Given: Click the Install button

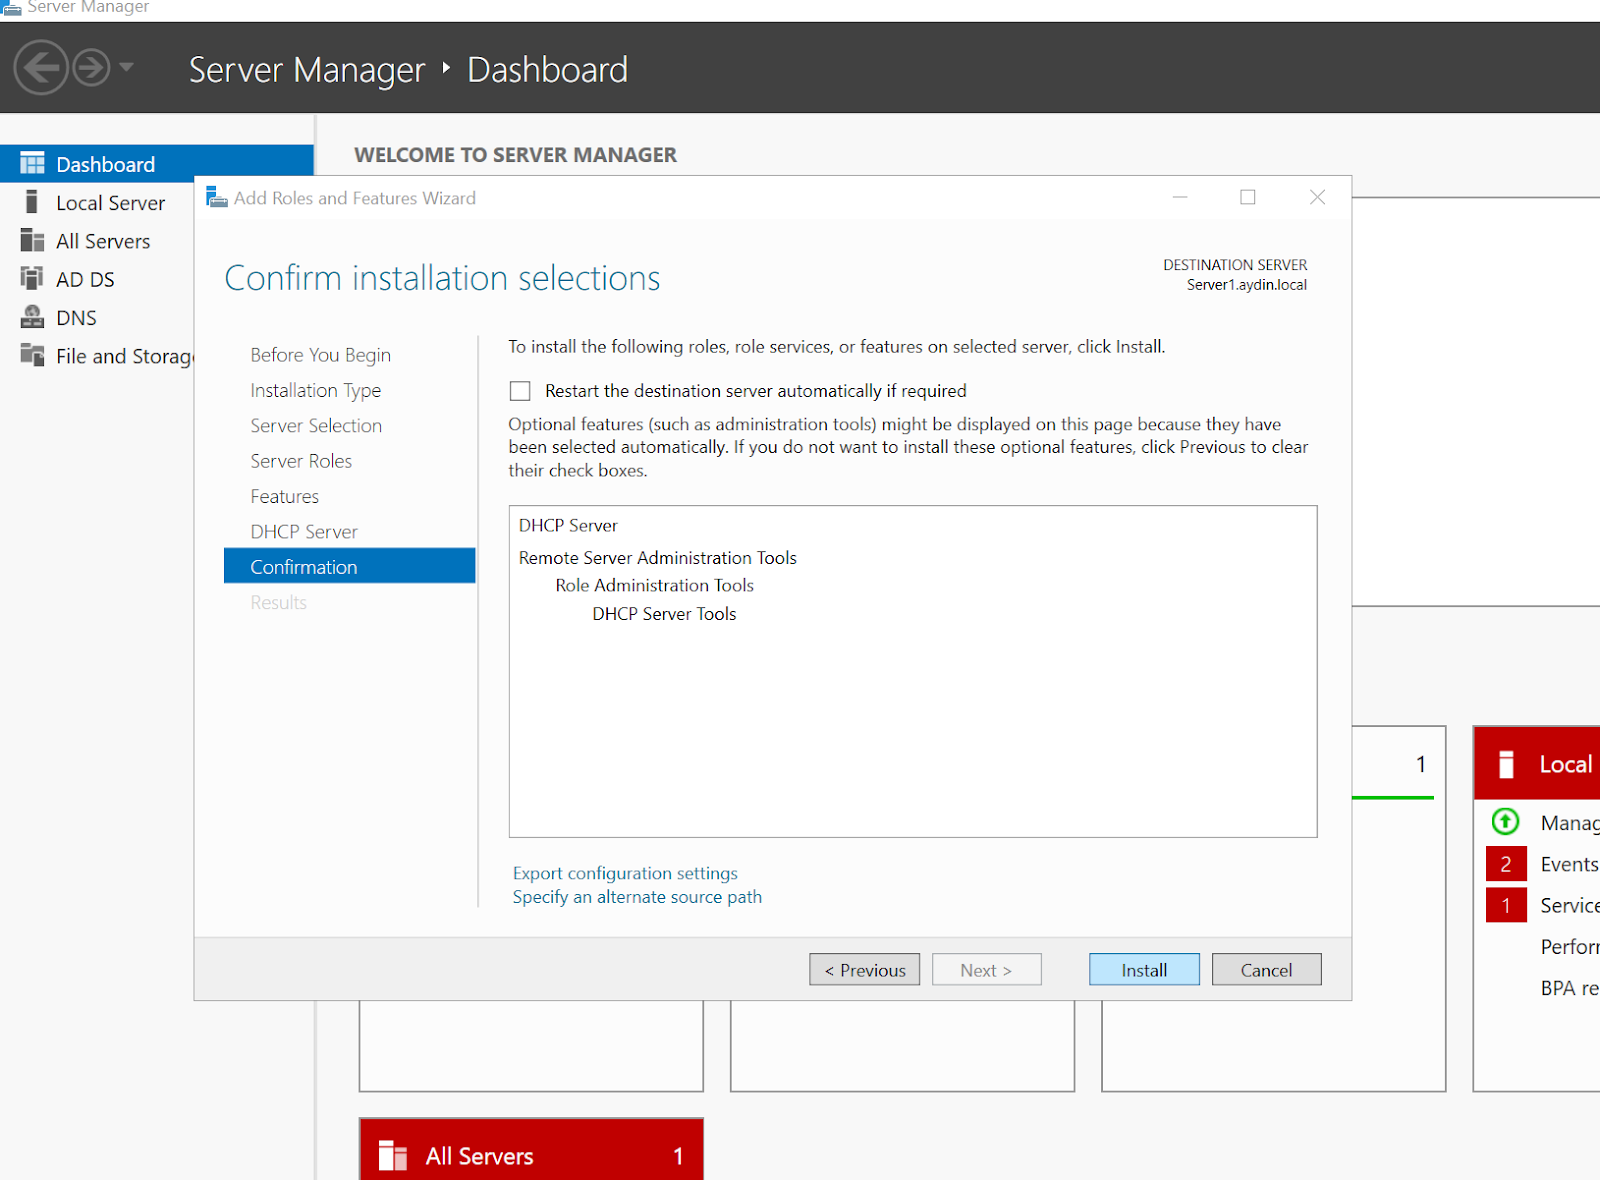Looking at the screenshot, I should [x=1144, y=970].
